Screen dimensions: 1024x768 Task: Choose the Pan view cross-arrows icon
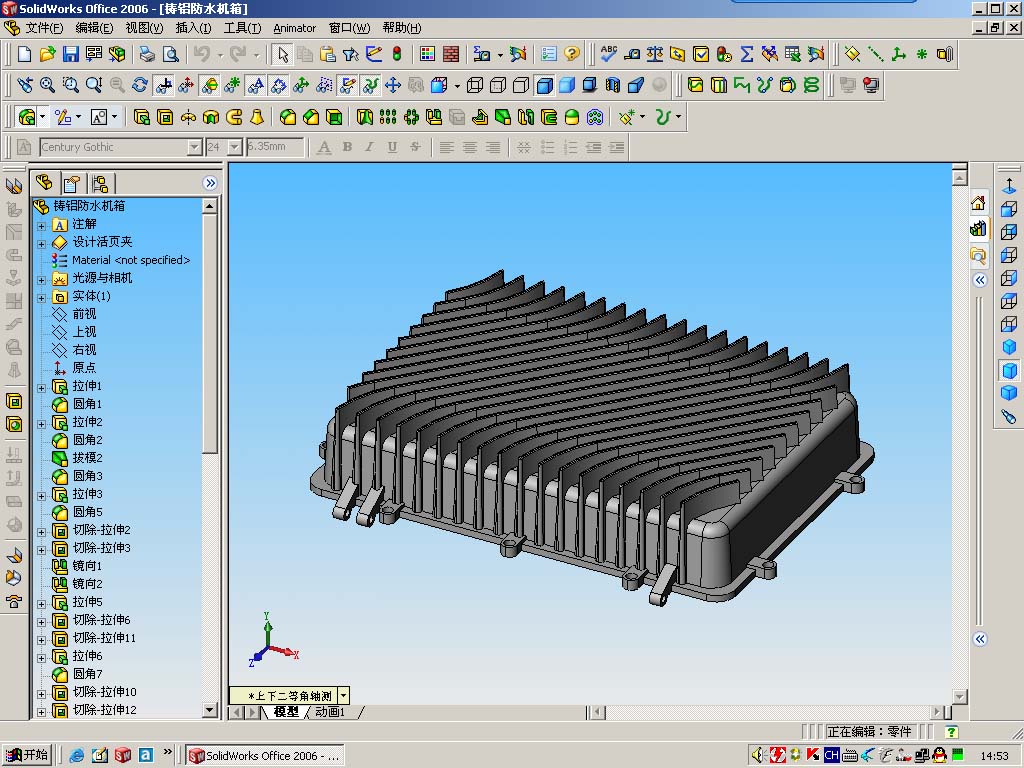(393, 85)
